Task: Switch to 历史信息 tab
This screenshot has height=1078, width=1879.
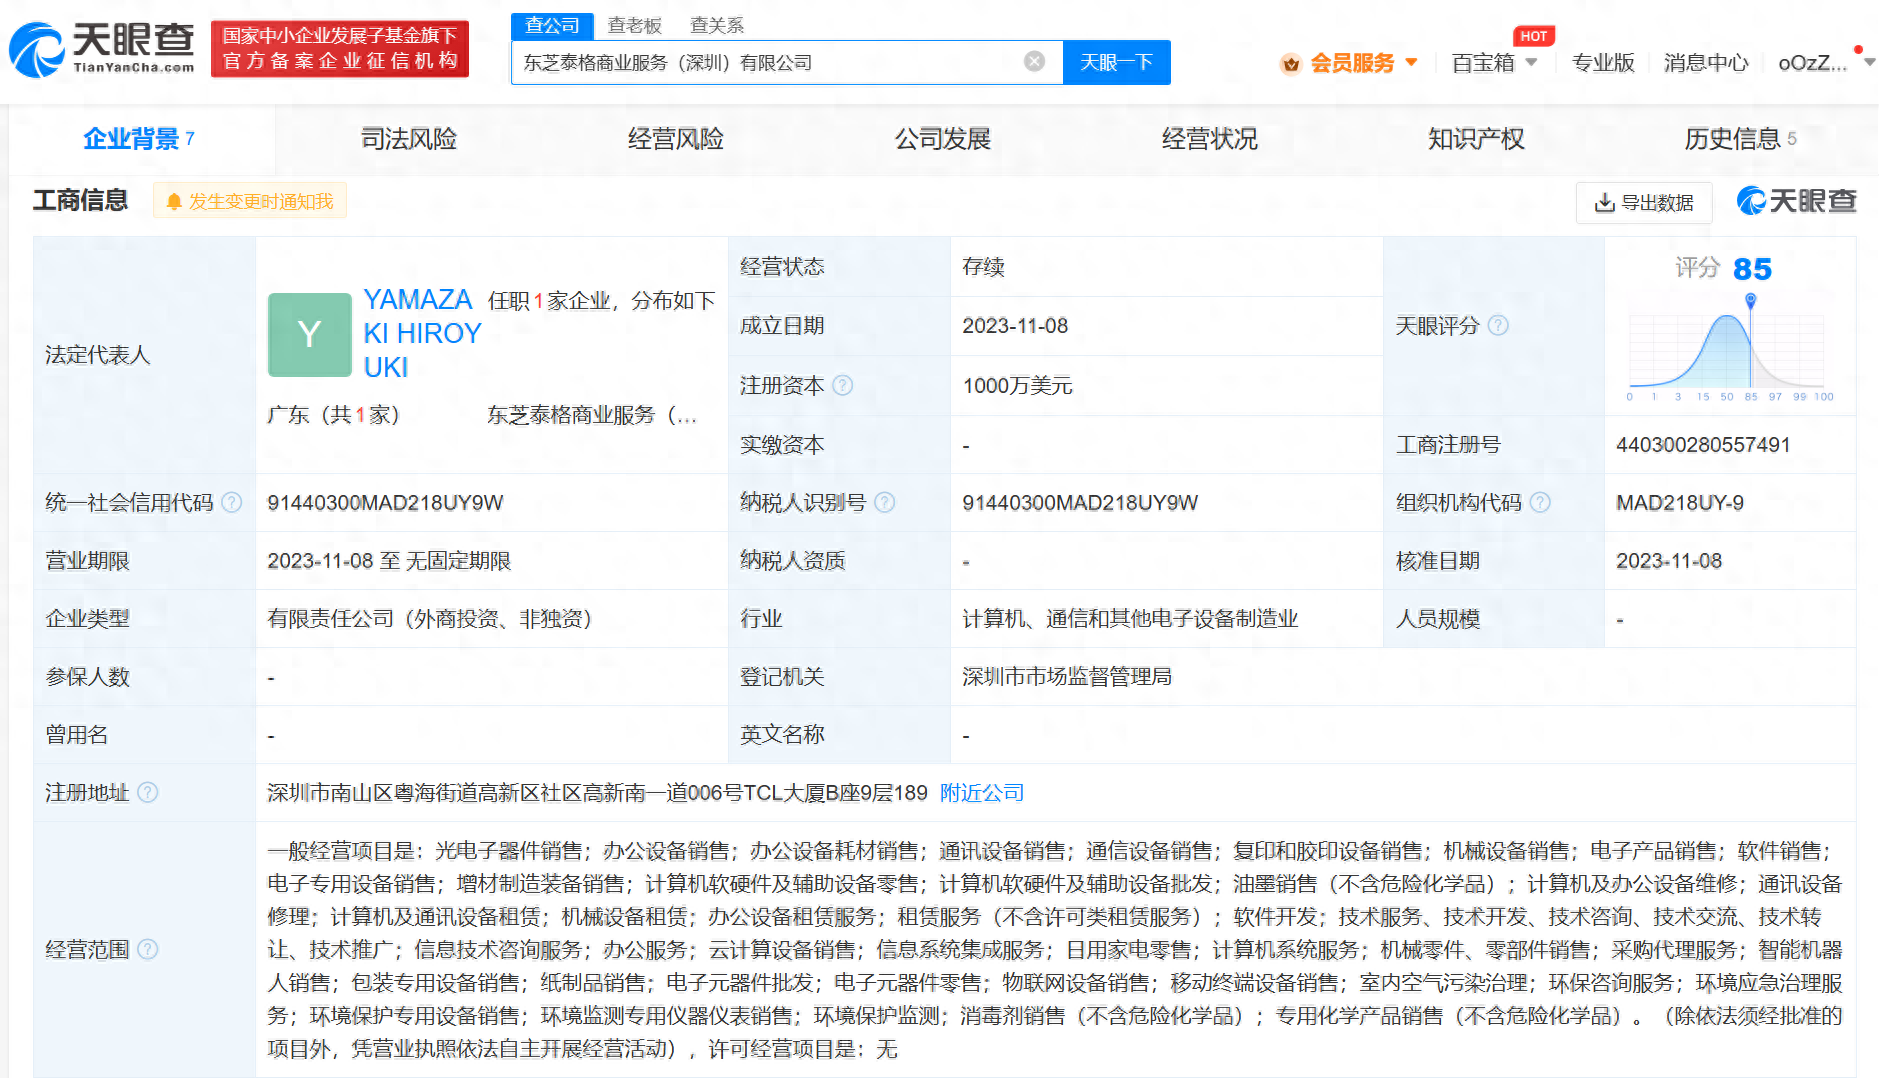Action: pyautogui.click(x=1741, y=139)
